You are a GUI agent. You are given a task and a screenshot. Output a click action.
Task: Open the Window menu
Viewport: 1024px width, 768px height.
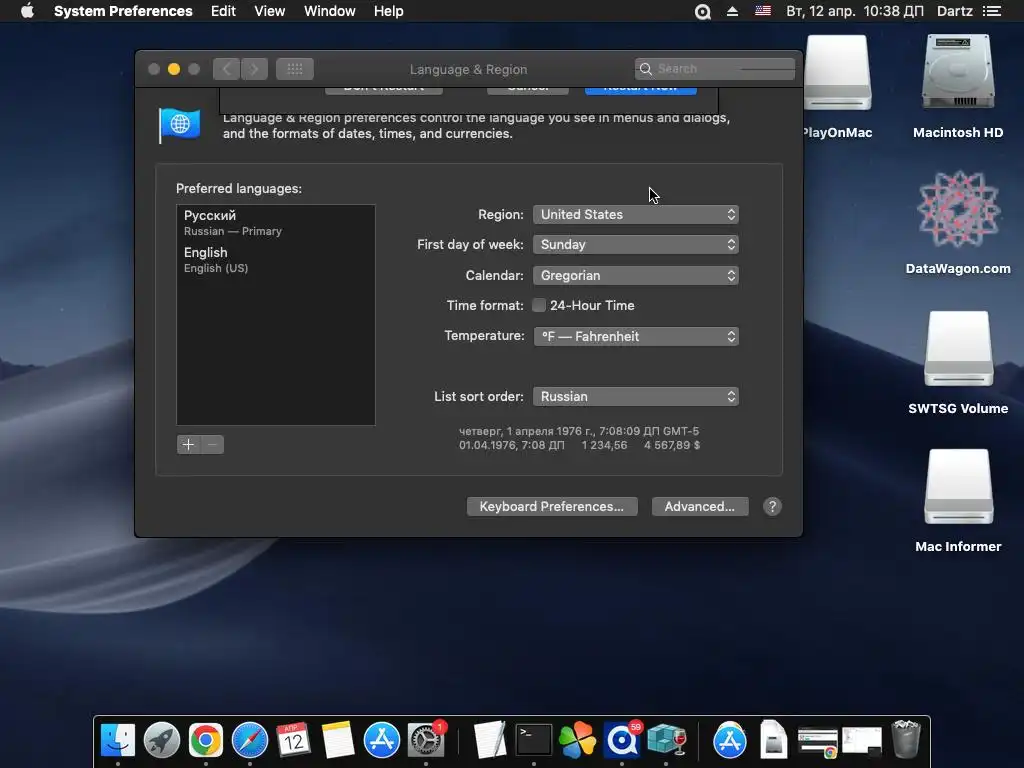[x=329, y=11]
